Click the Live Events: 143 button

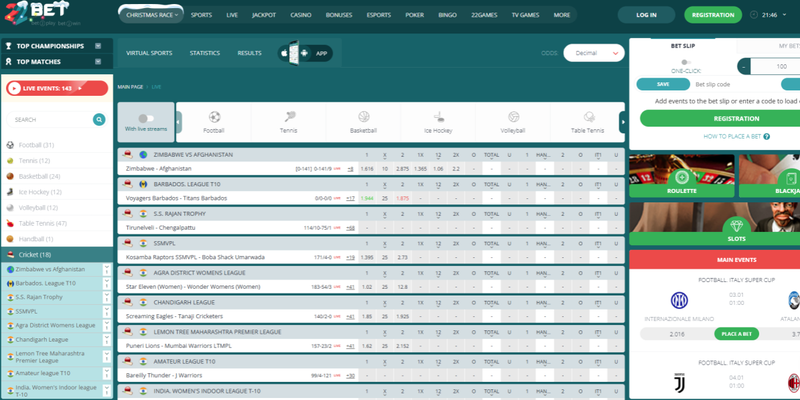point(57,88)
